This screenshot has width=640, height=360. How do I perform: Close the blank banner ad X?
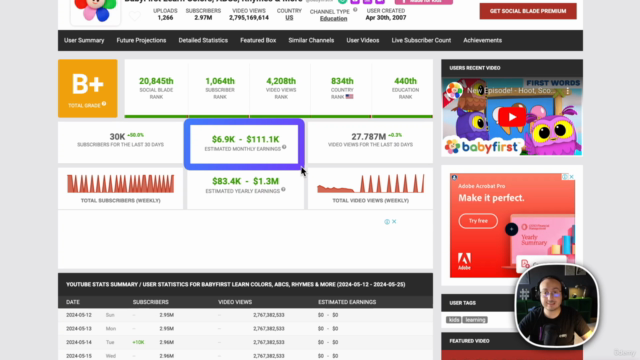tap(394, 222)
